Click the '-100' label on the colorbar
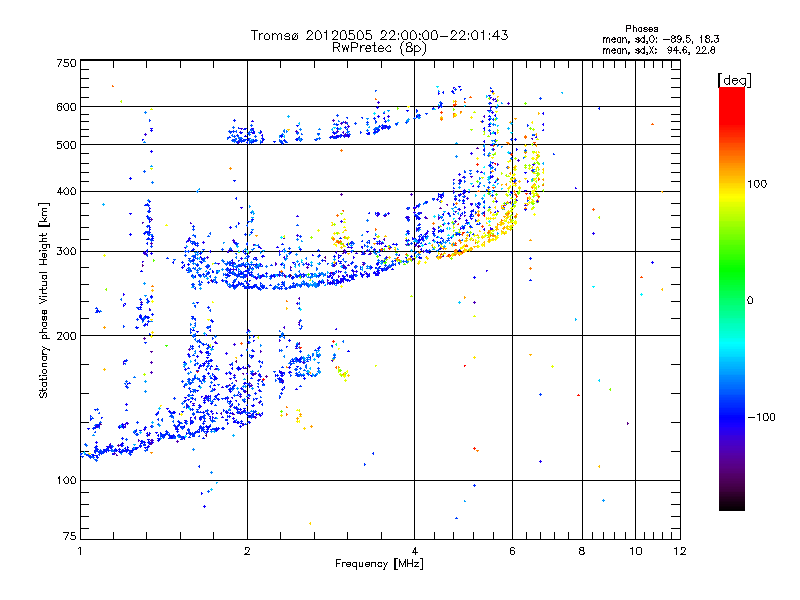 tap(762, 417)
